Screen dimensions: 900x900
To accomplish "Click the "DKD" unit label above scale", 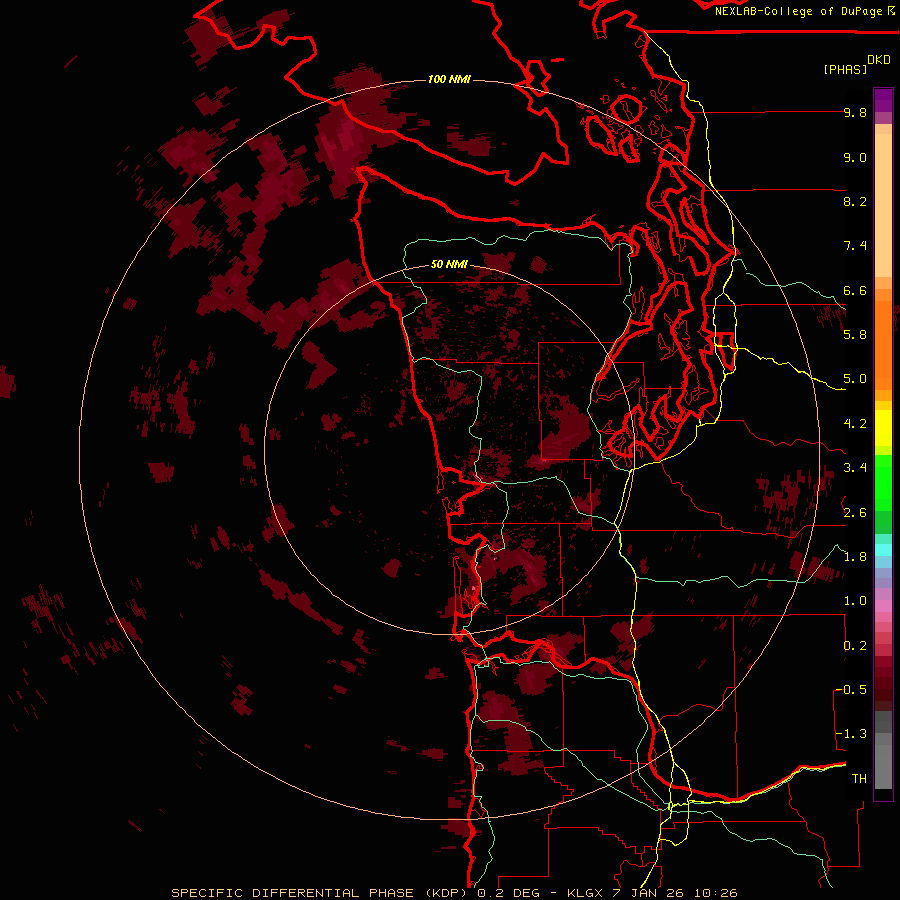I will tap(879, 60).
